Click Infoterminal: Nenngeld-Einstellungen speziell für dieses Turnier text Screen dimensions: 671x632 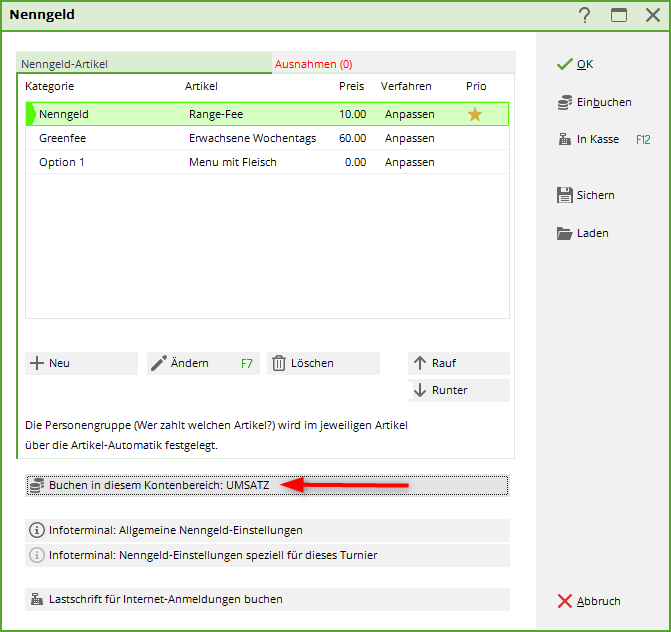[213, 555]
